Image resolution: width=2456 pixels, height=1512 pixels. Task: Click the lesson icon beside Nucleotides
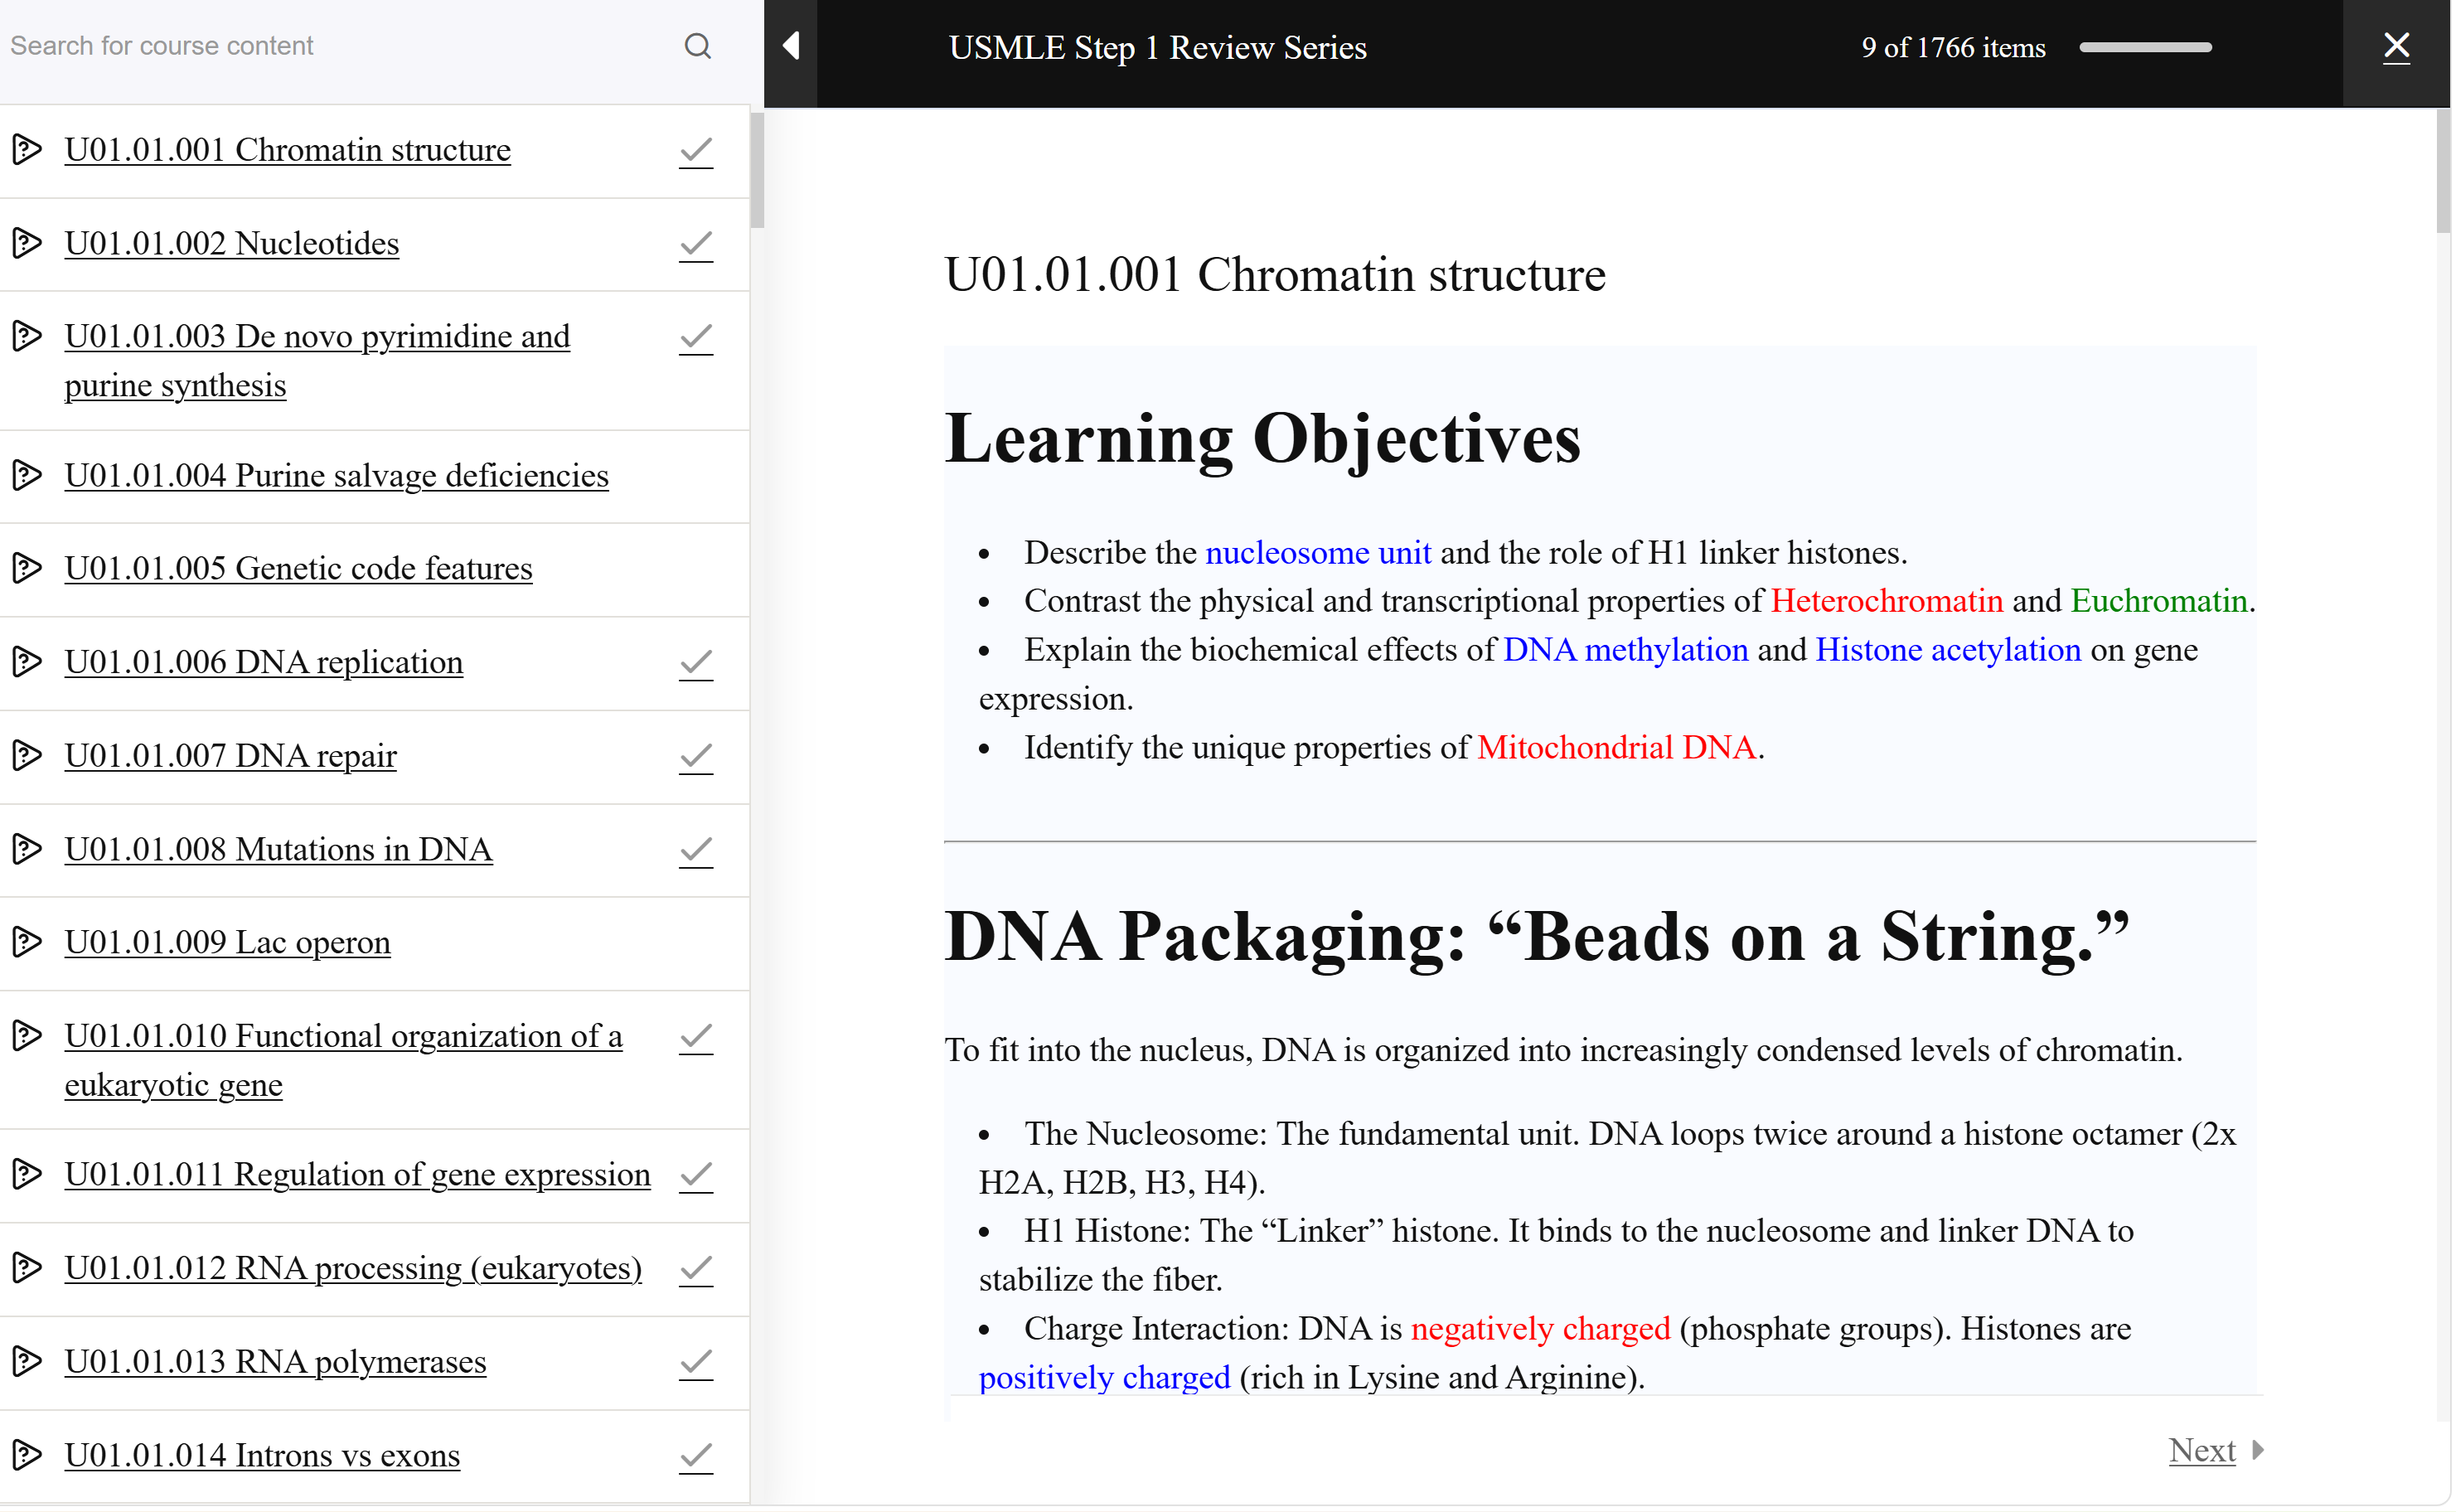[x=27, y=243]
